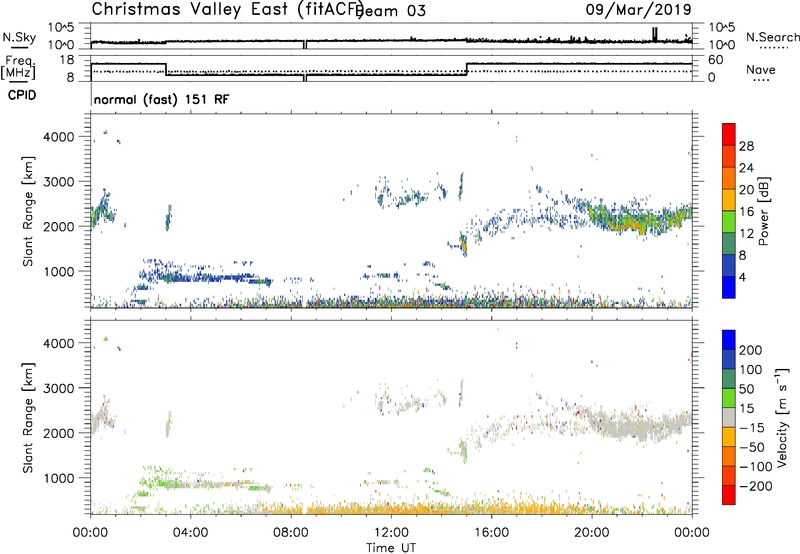This screenshot has width=800, height=554.
Task: Click the 'CPID' label
Action: point(22,95)
